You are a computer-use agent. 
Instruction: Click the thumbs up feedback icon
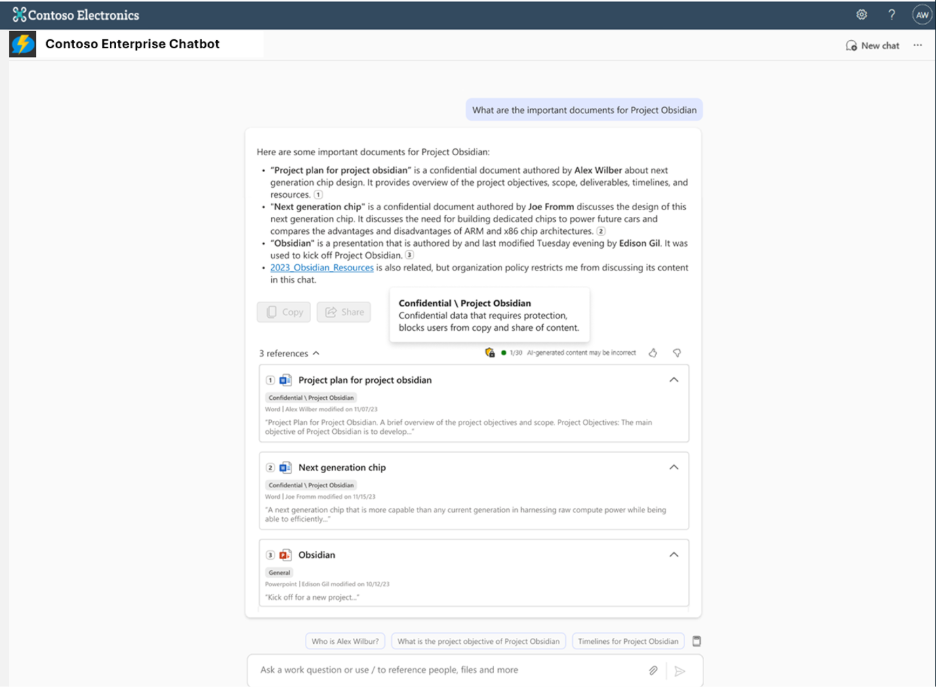point(653,353)
